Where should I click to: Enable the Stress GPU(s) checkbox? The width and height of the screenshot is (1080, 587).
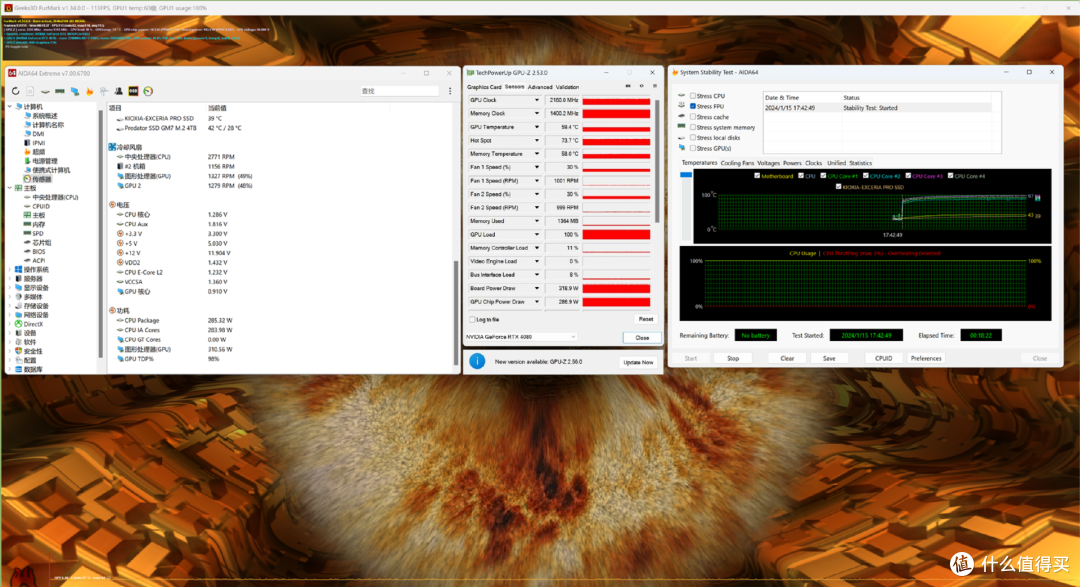coord(693,147)
